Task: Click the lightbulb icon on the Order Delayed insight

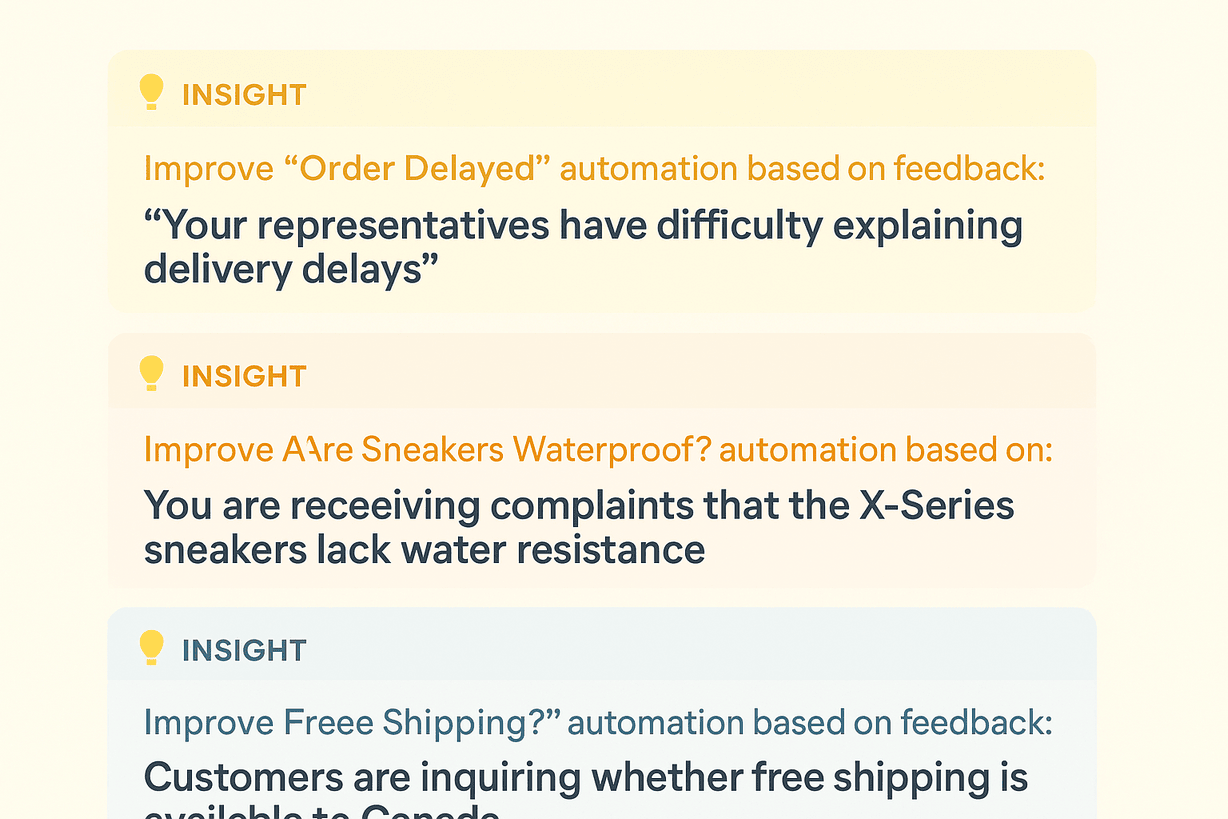Action: point(151,93)
